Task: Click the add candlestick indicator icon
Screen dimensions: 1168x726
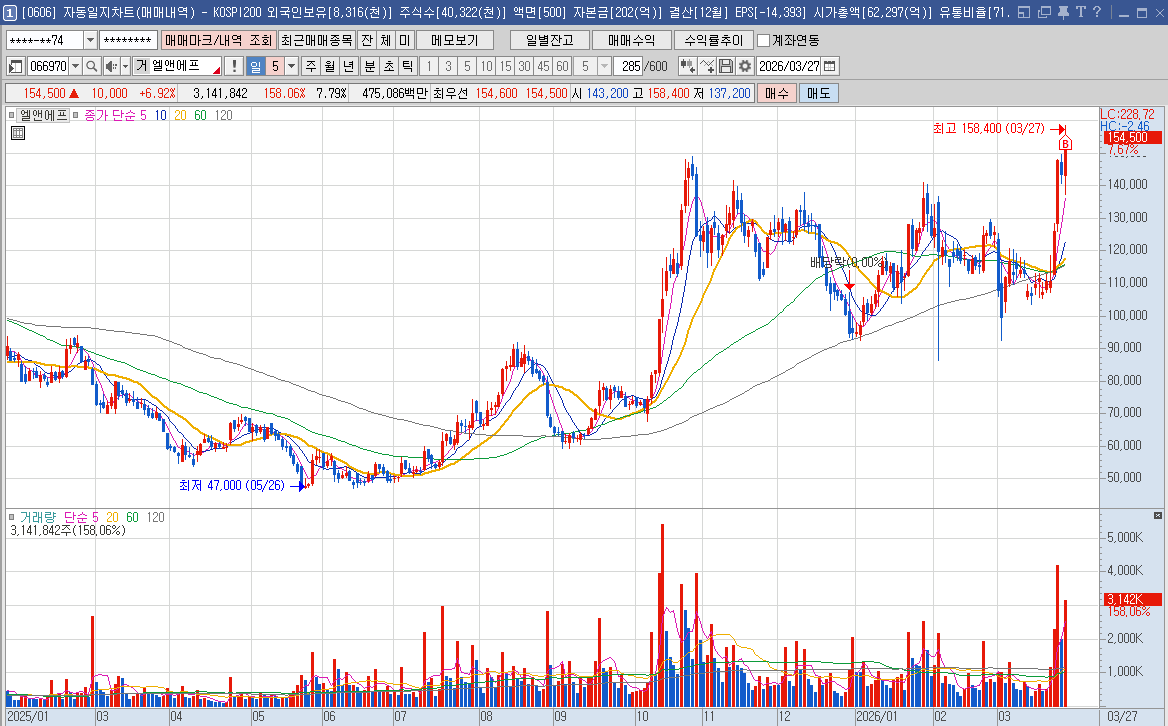Action: click(x=688, y=66)
